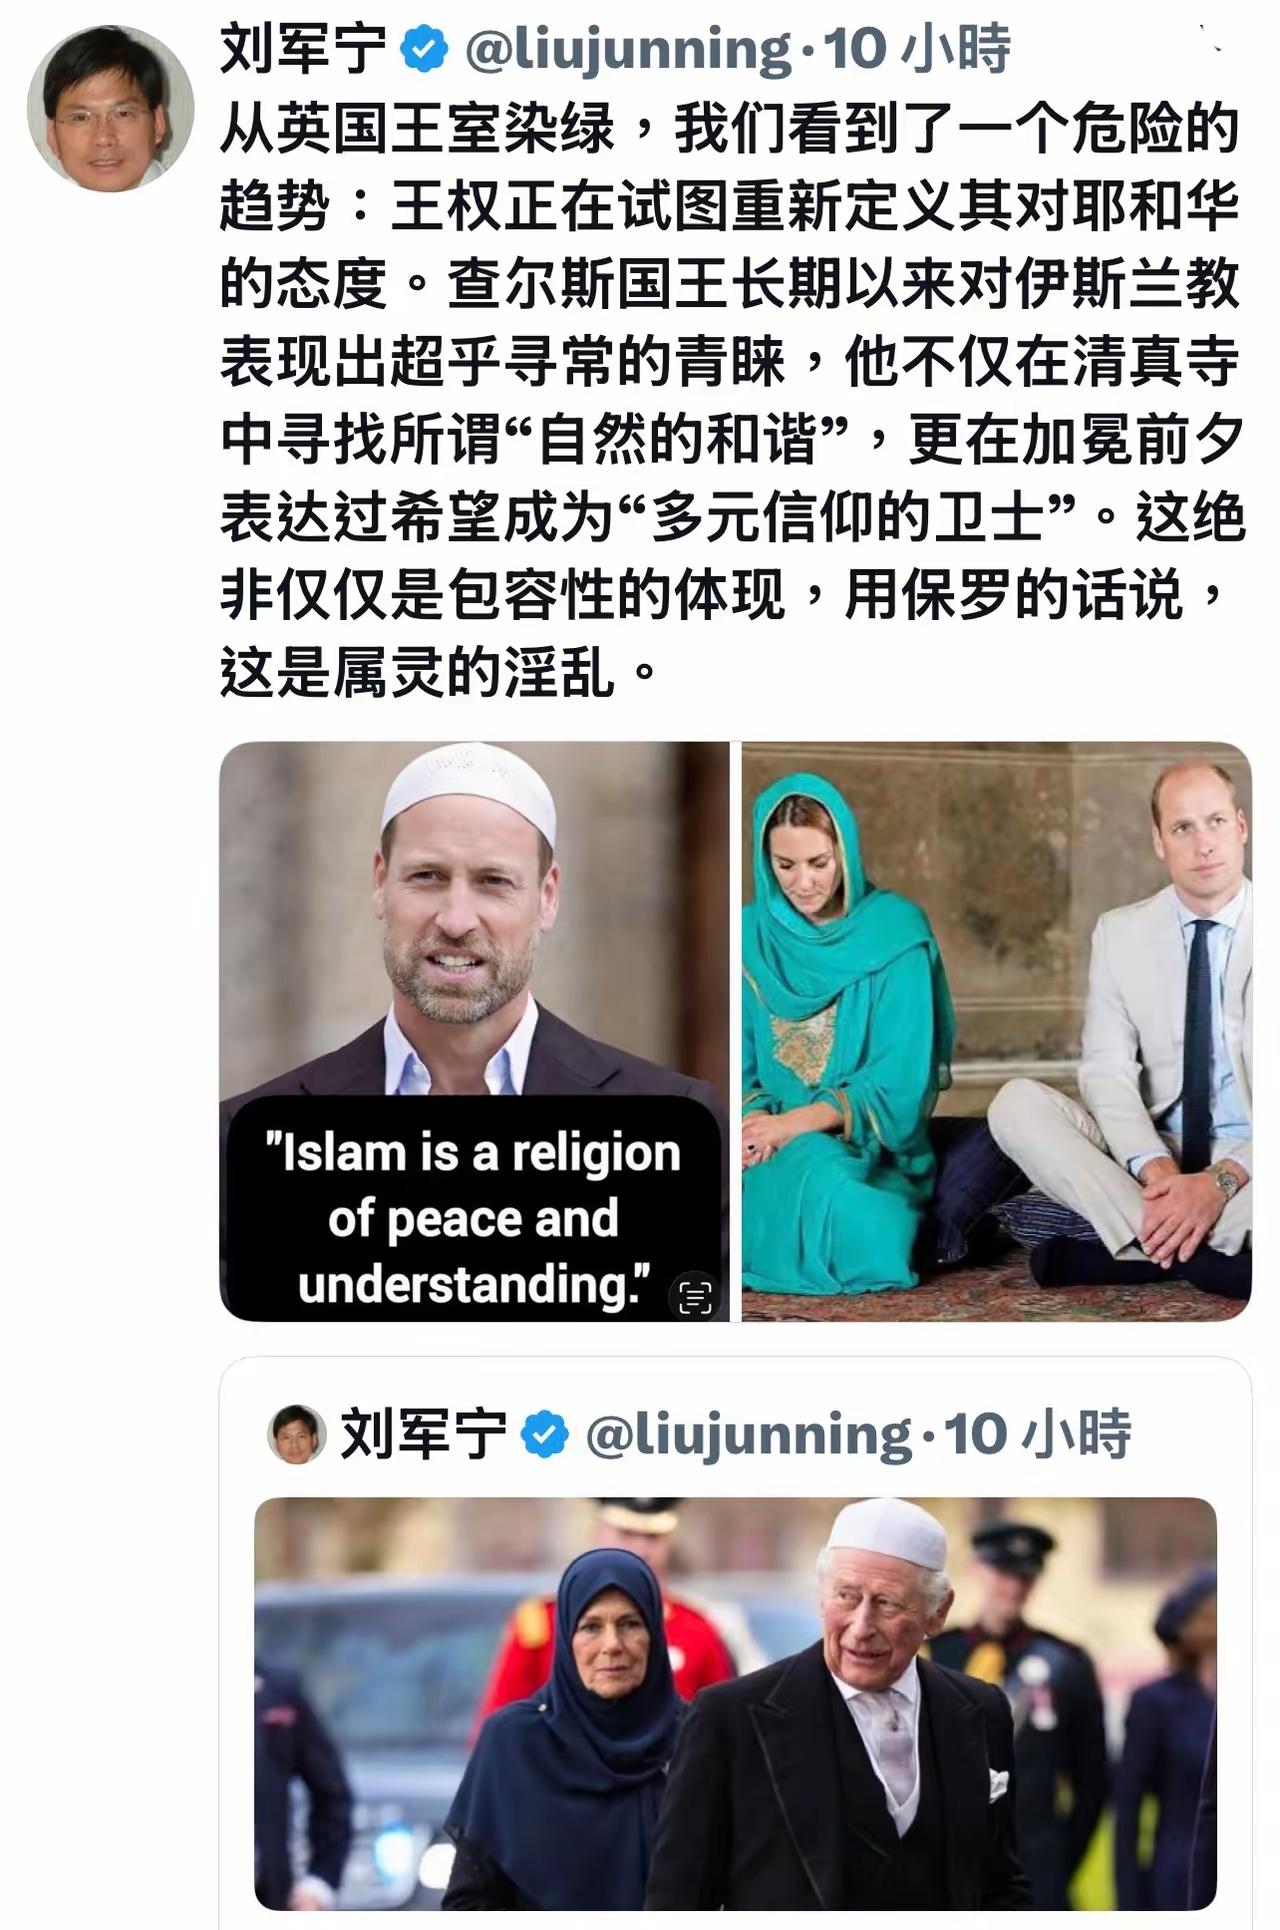Click verified badge beside top 刘军宁 name

(424, 49)
